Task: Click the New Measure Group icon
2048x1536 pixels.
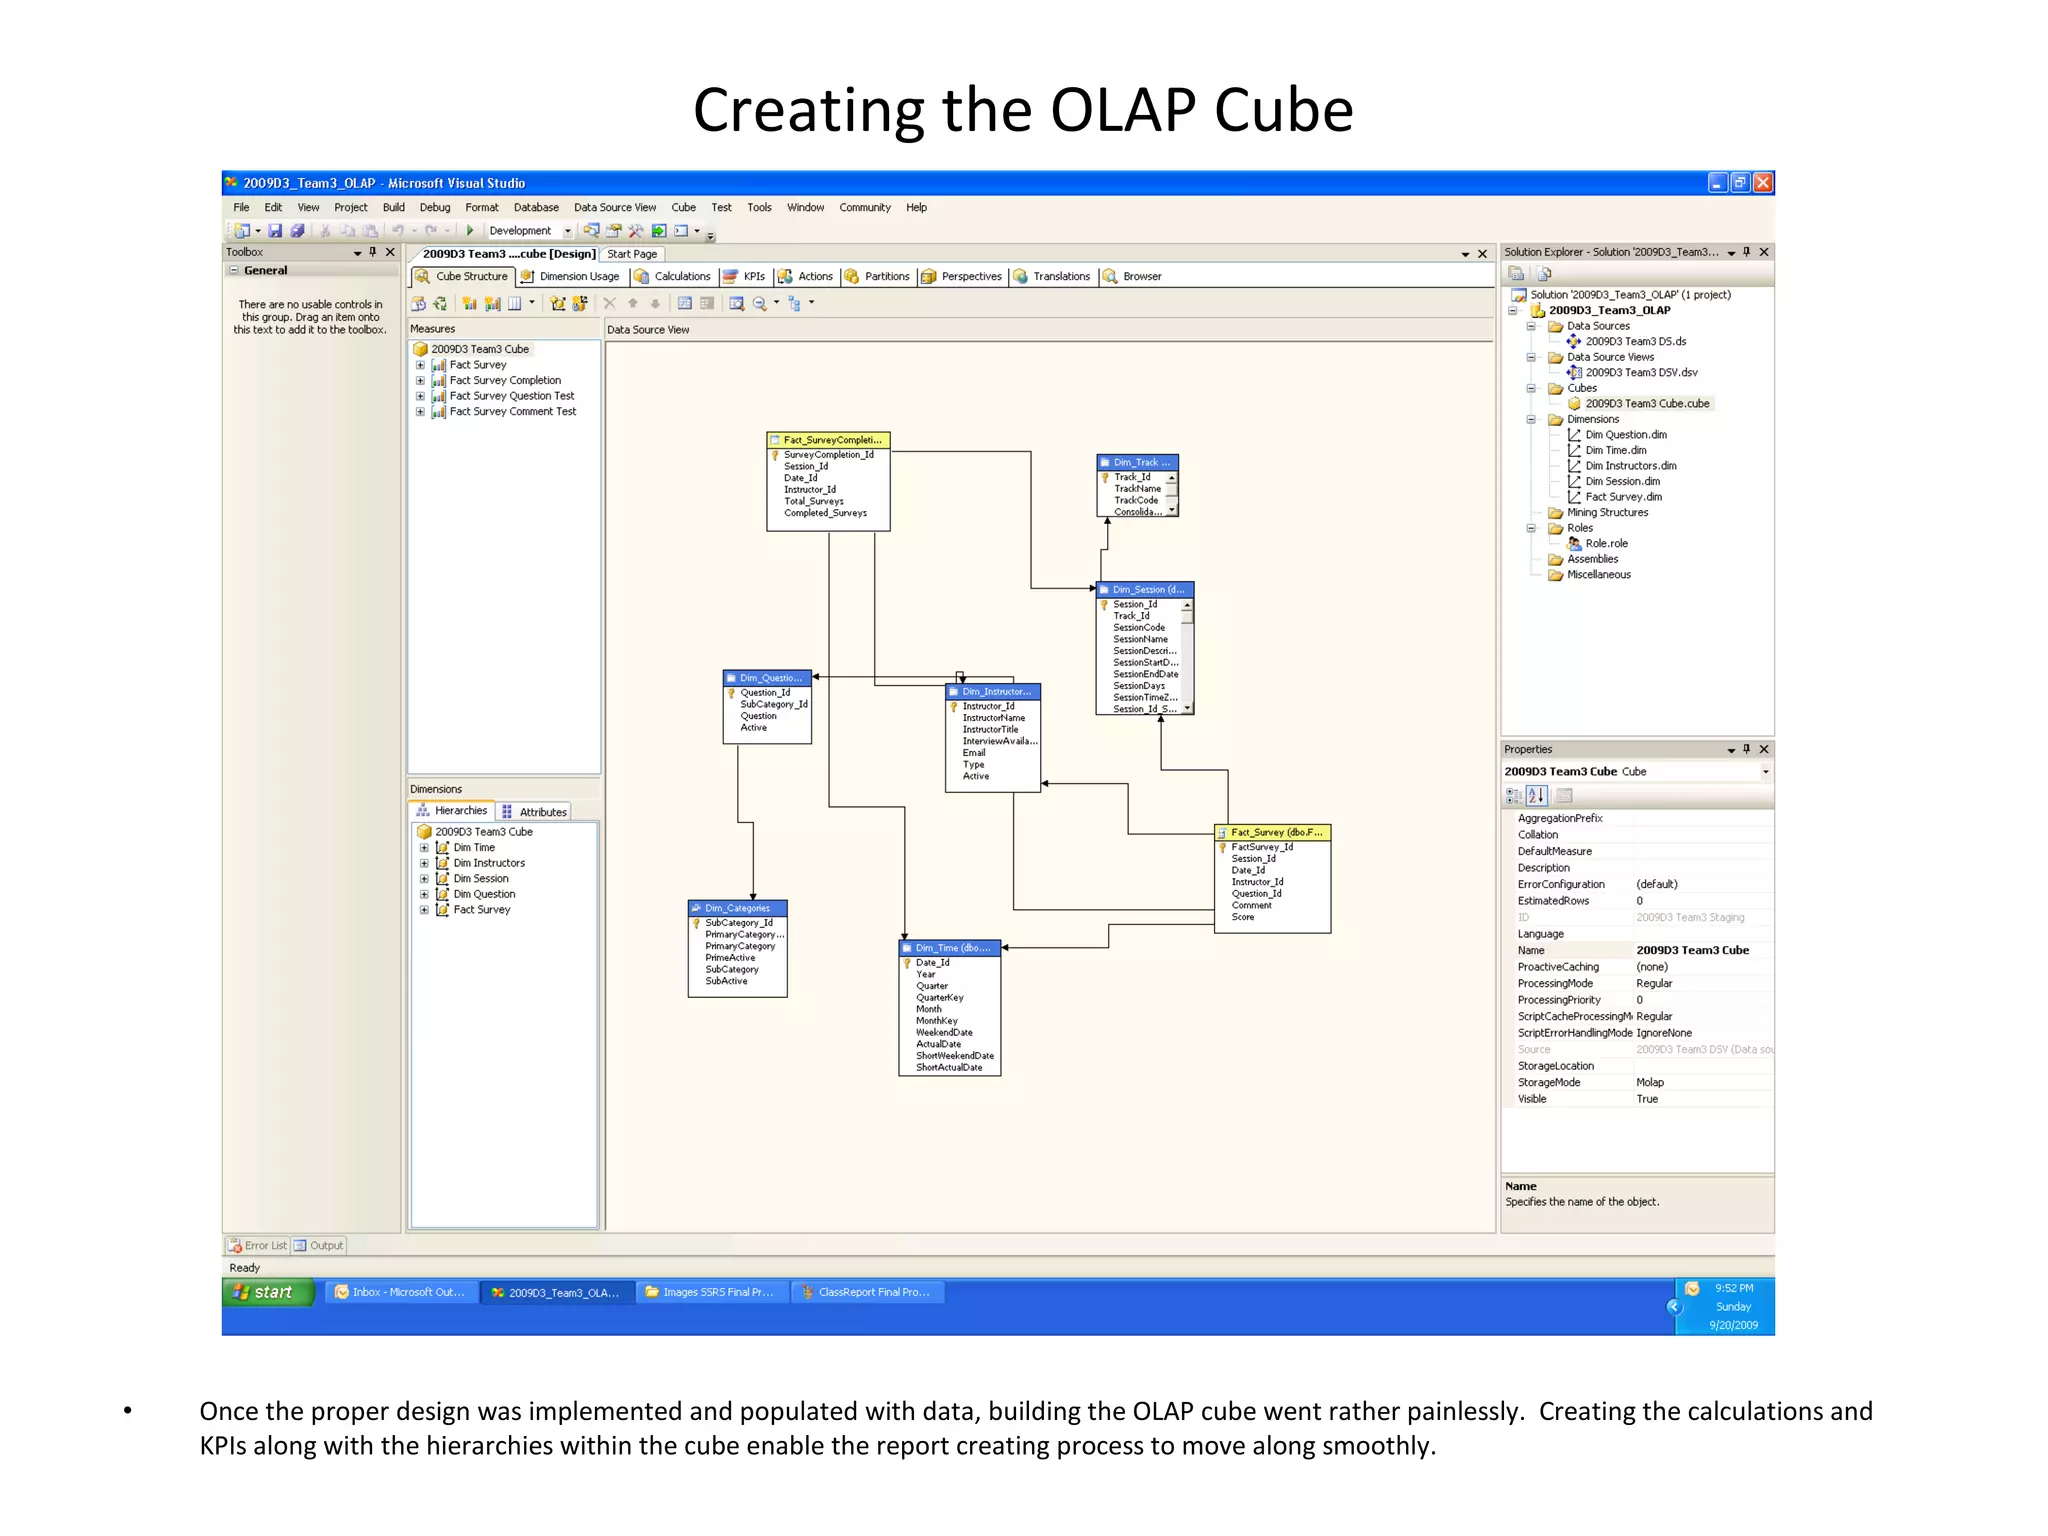Action: 492,303
